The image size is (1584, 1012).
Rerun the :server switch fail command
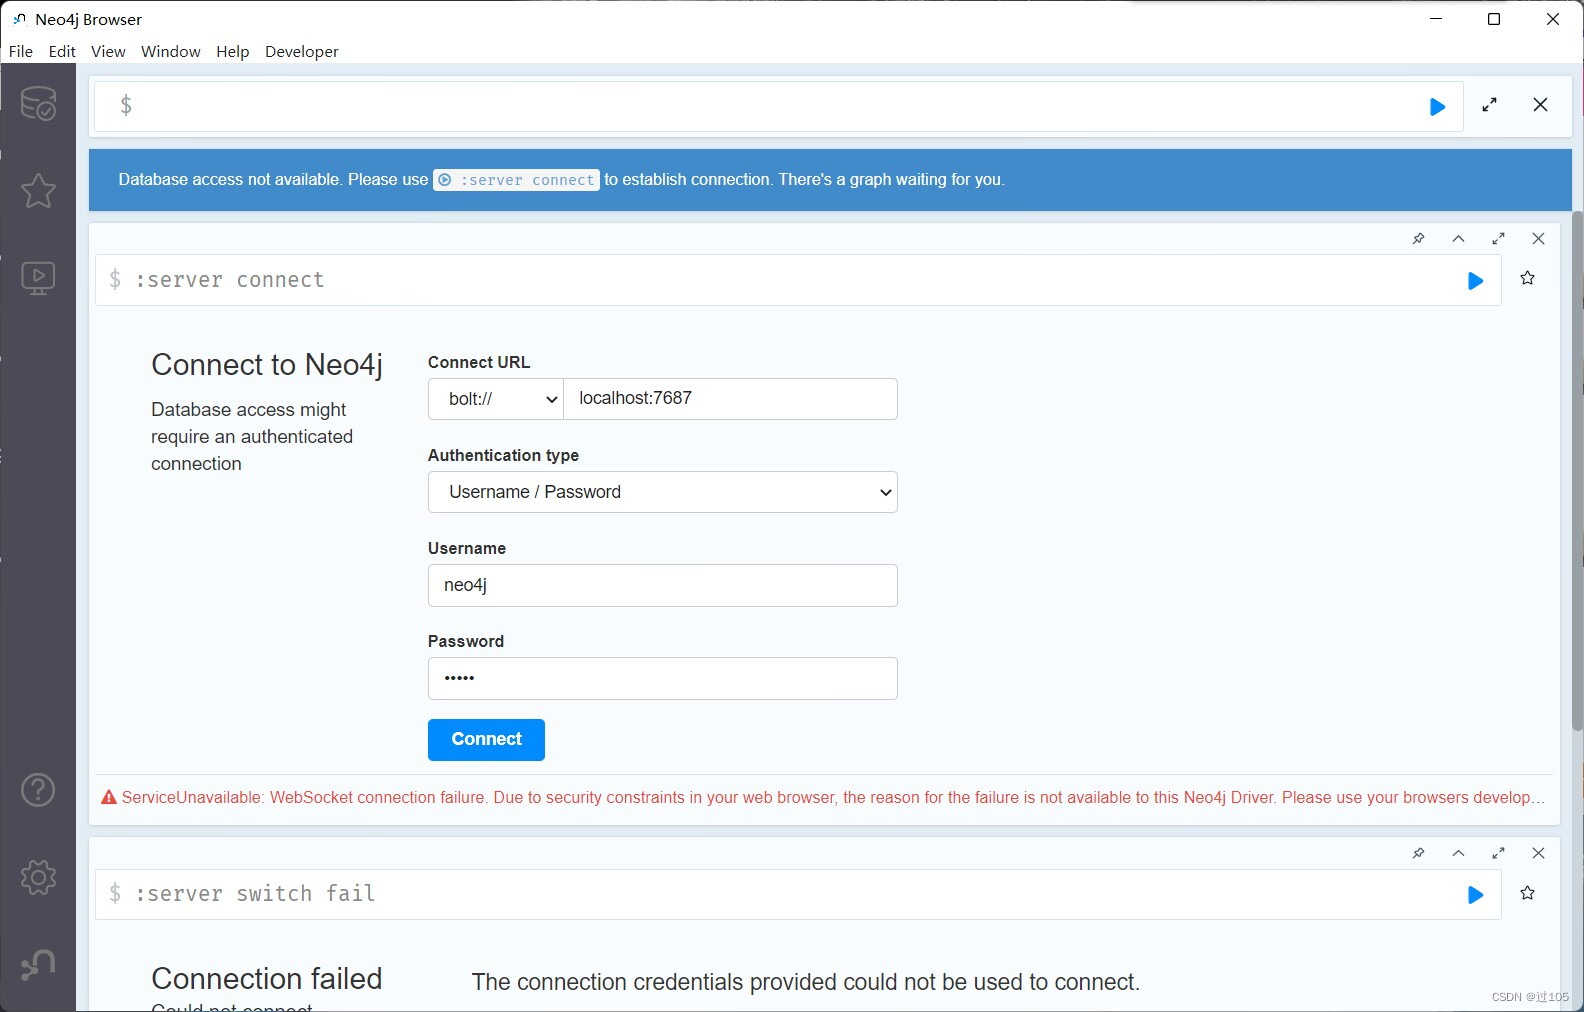click(1475, 895)
